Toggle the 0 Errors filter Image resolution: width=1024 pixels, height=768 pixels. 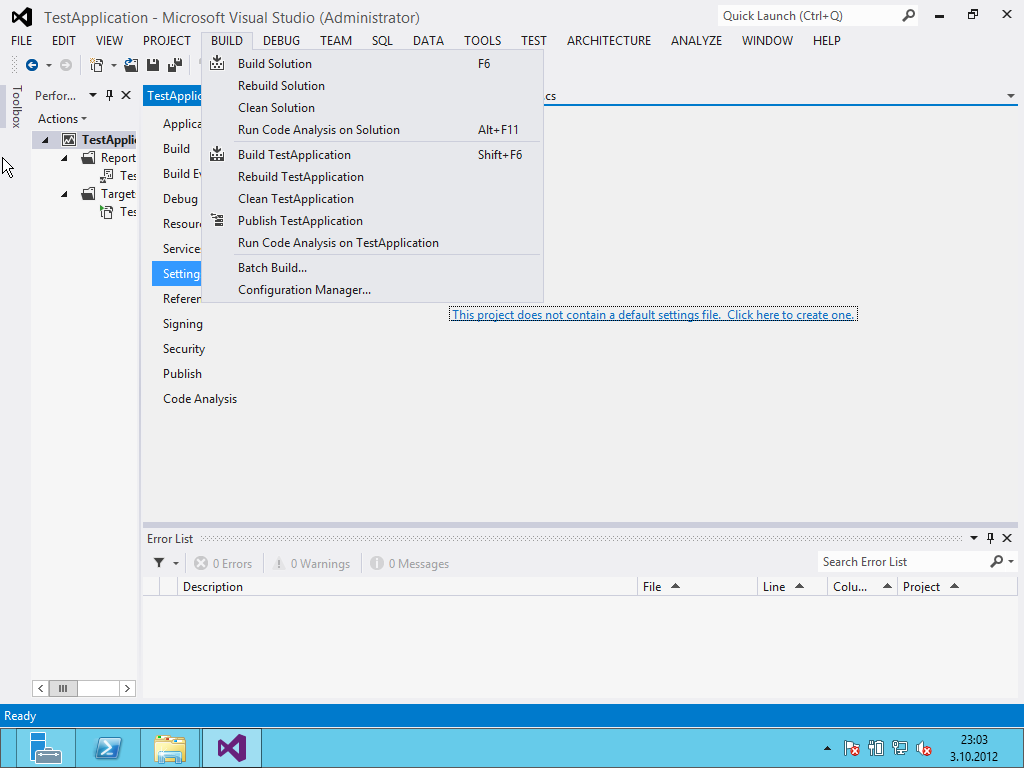223,564
